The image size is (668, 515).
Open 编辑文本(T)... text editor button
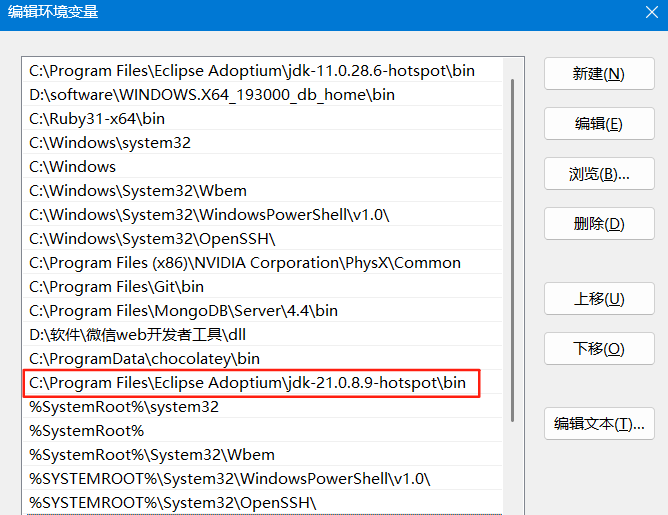(x=599, y=423)
